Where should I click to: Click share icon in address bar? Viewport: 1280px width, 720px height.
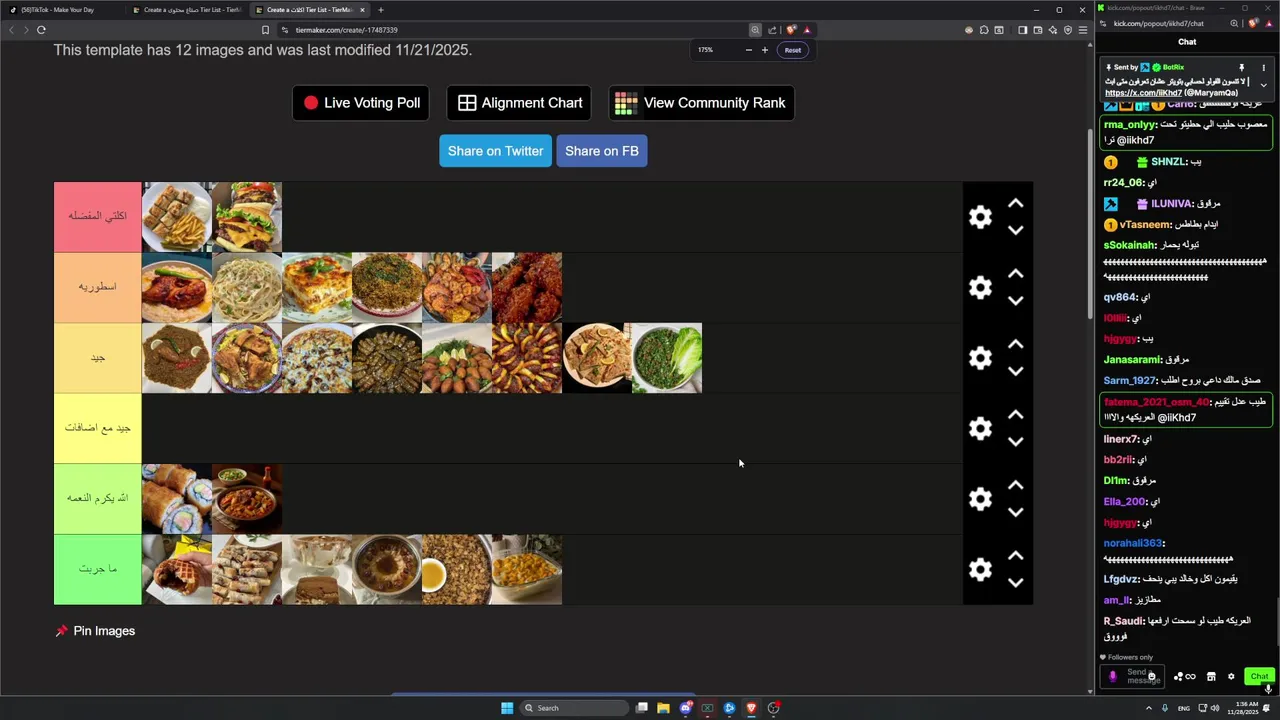click(x=772, y=30)
